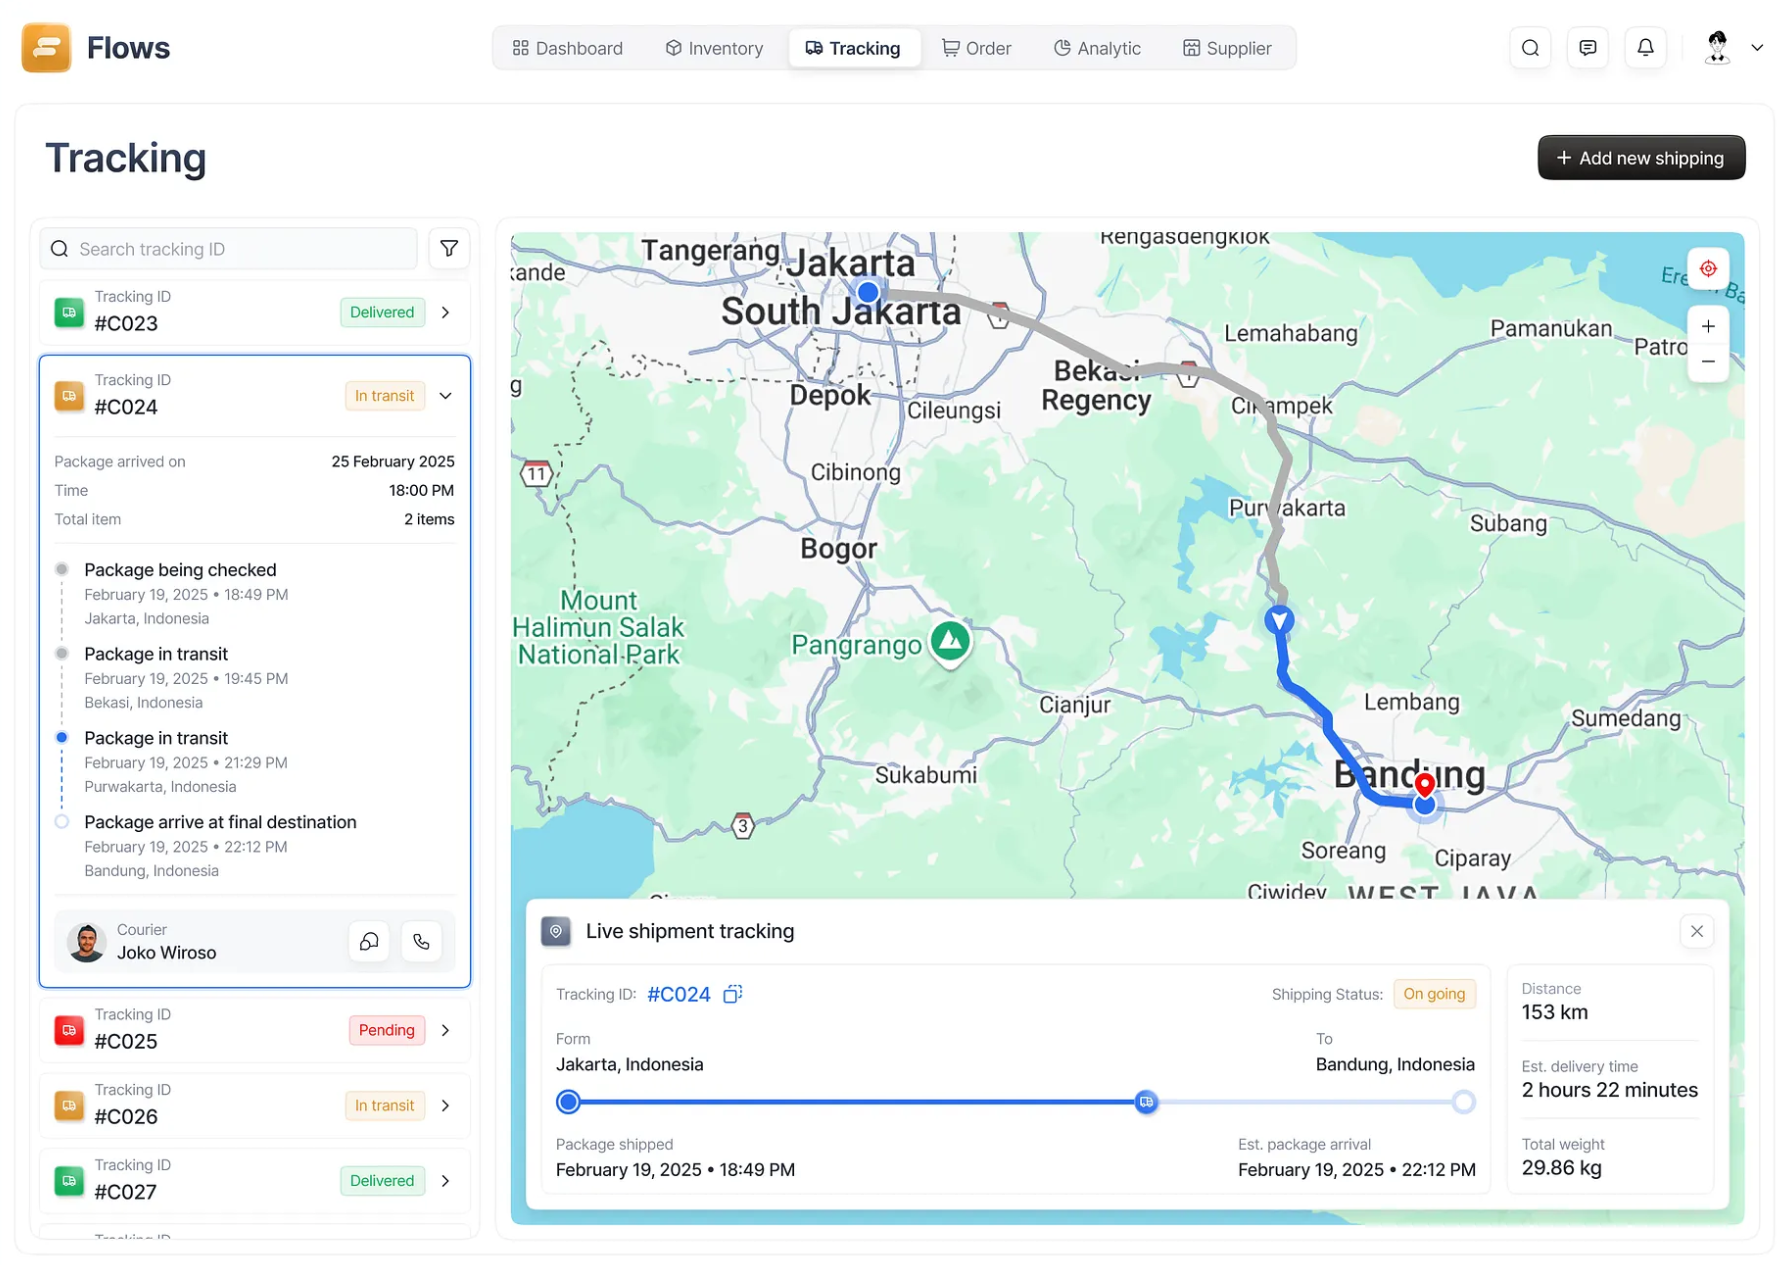Collapse the #C024 shipment details
This screenshot has height=1265, width=1786.
click(445, 395)
